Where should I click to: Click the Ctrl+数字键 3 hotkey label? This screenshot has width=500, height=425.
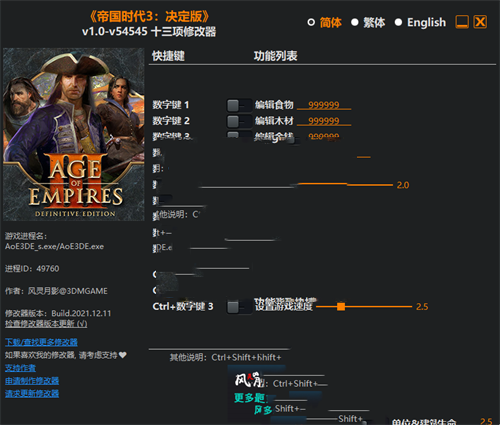183,306
